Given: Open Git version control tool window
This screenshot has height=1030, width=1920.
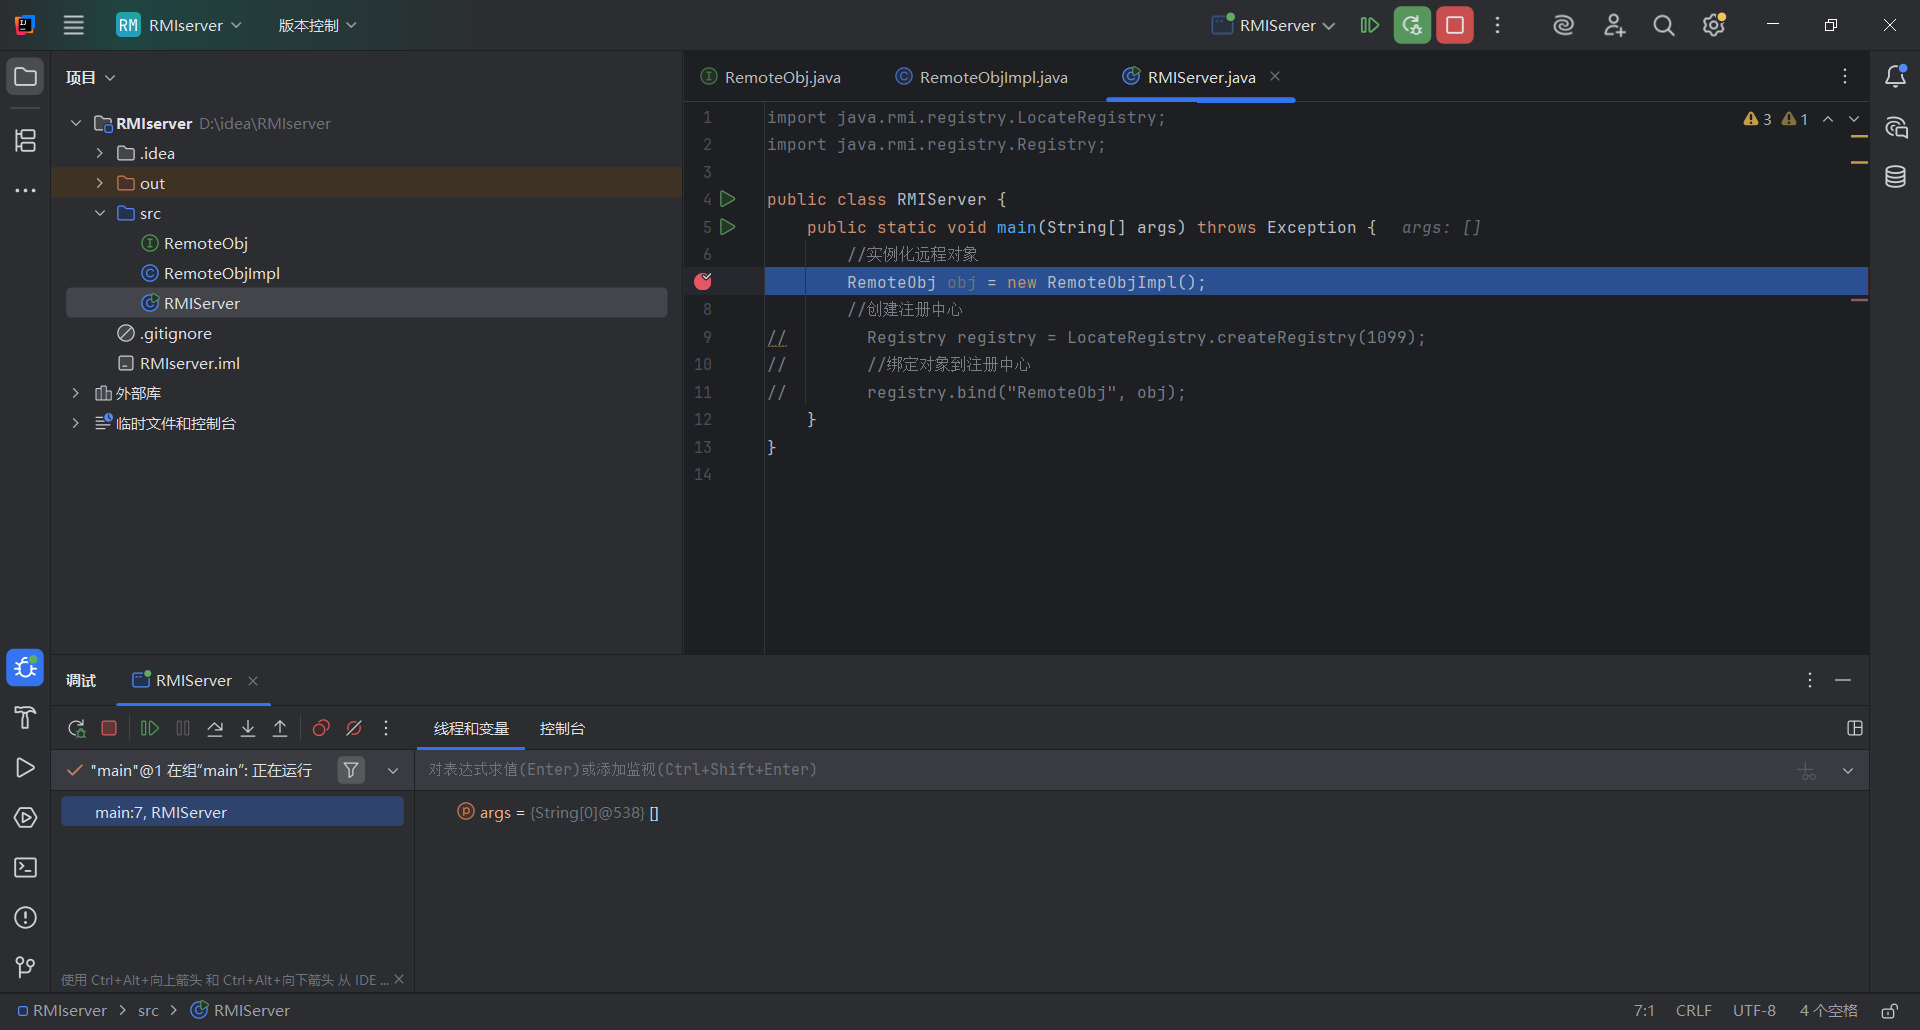Looking at the screenshot, I should click(25, 967).
